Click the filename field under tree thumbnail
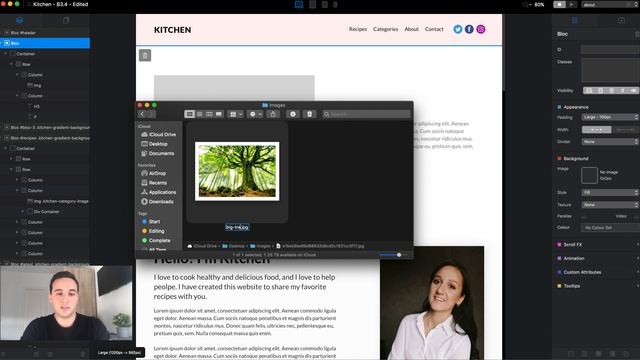 [237, 227]
